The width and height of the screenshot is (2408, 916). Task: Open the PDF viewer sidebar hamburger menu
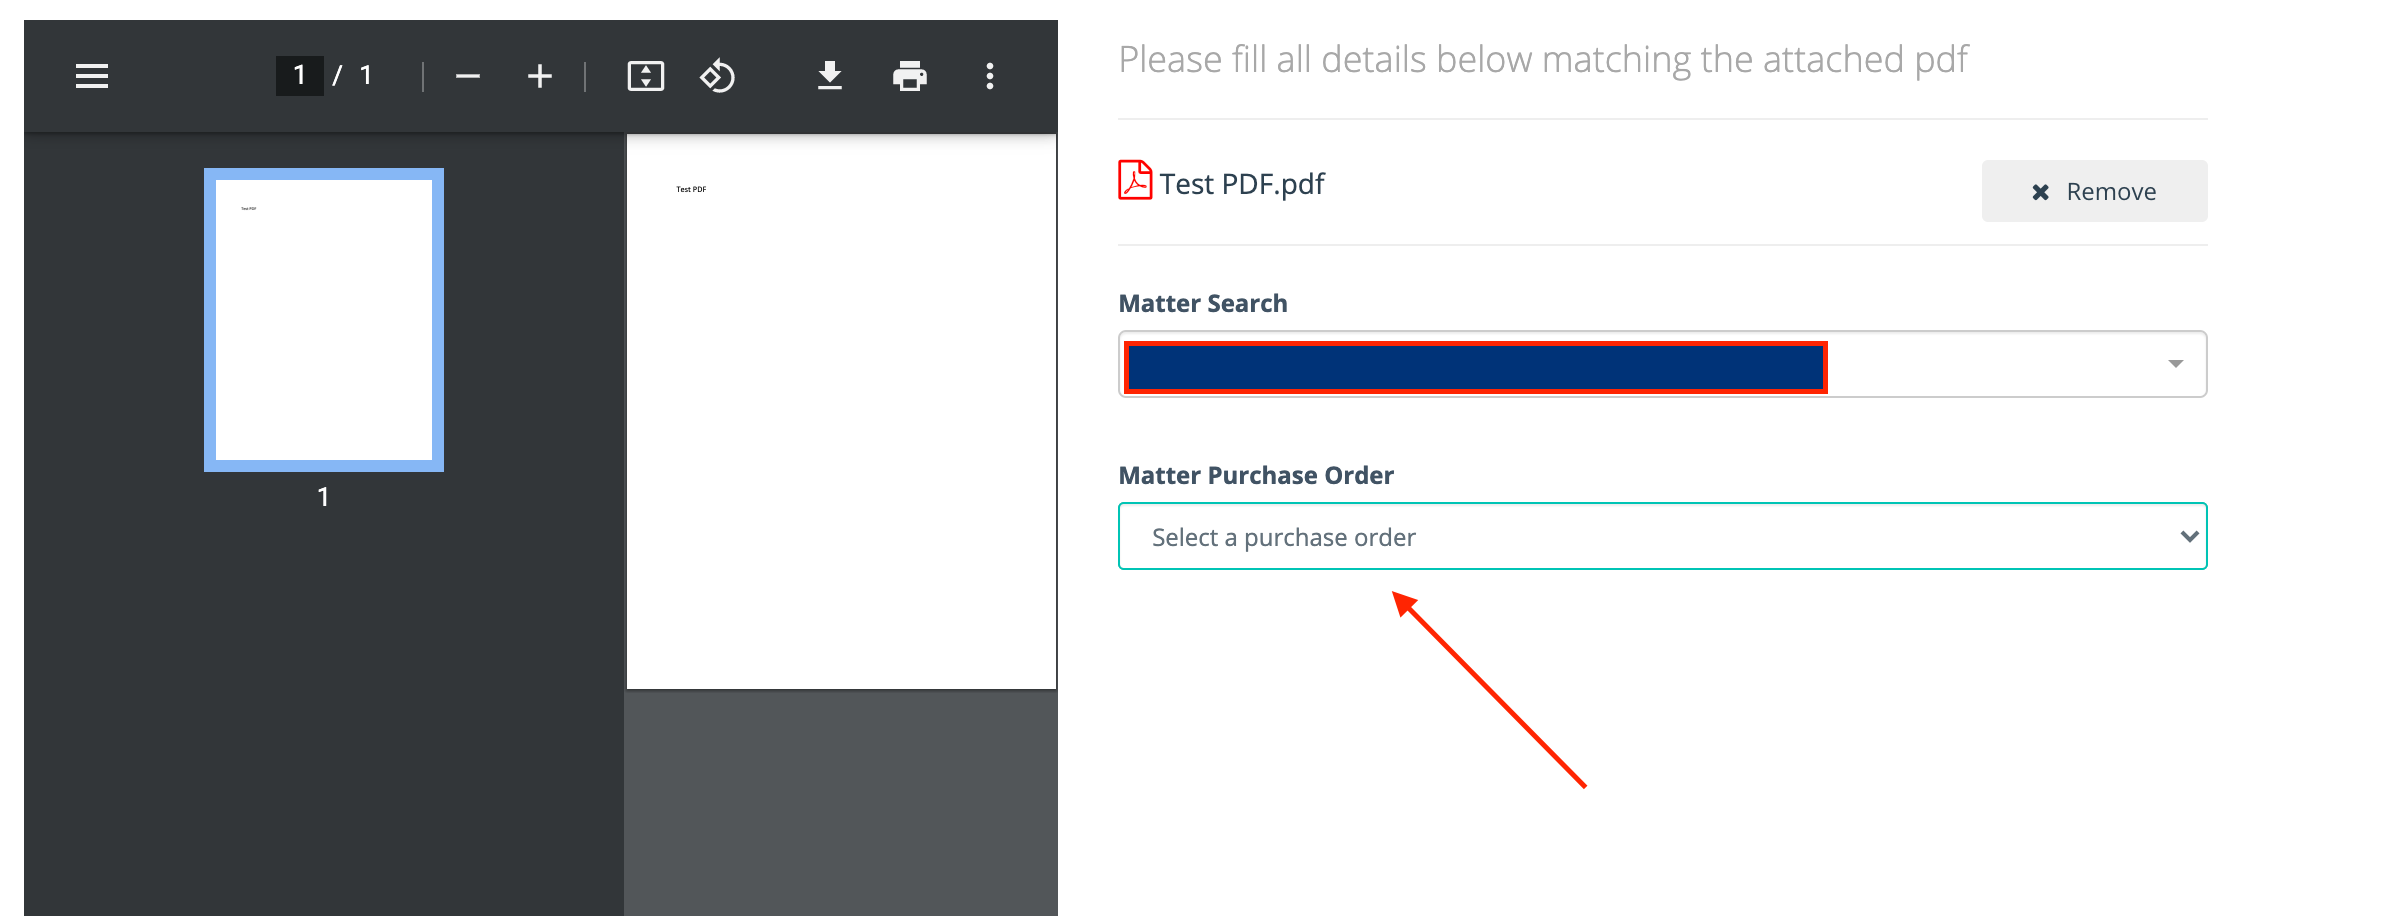(92, 76)
